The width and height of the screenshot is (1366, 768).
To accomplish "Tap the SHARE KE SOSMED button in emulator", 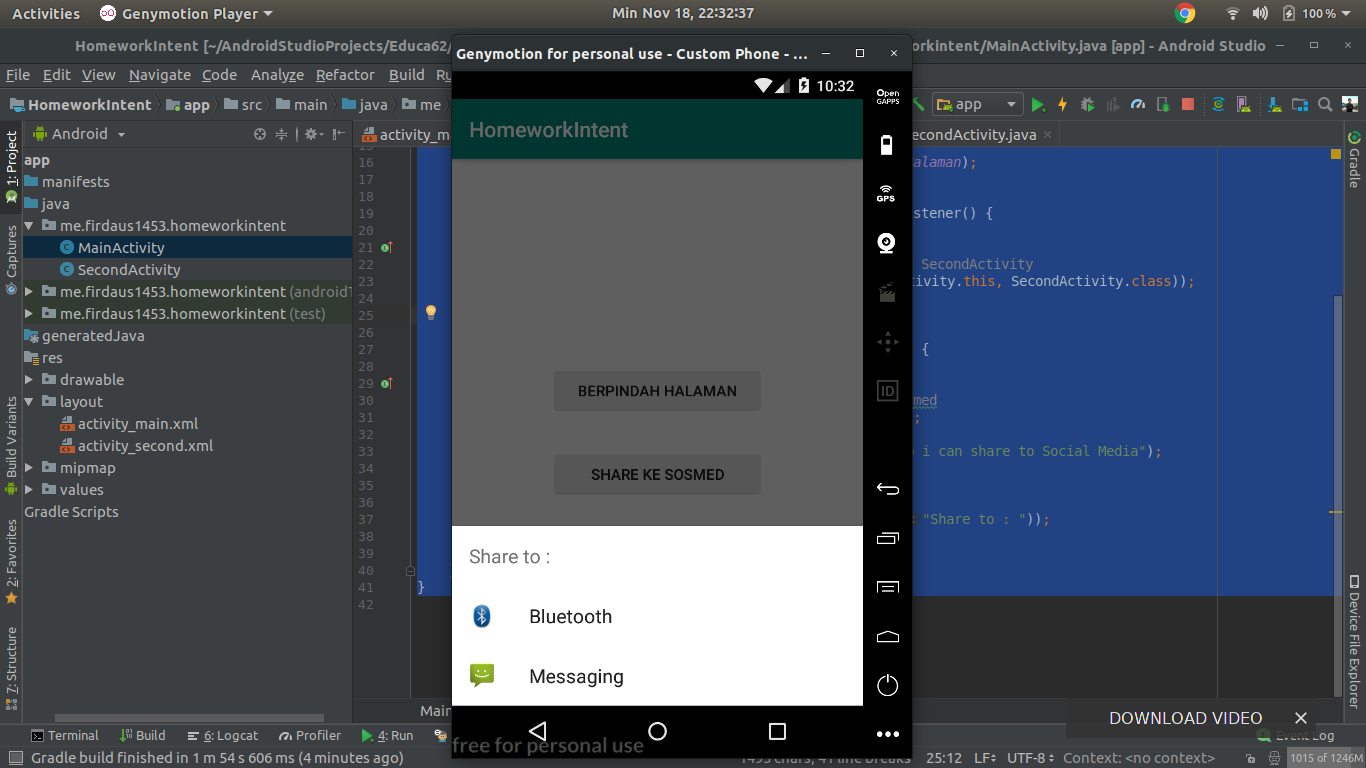I will click(x=657, y=474).
